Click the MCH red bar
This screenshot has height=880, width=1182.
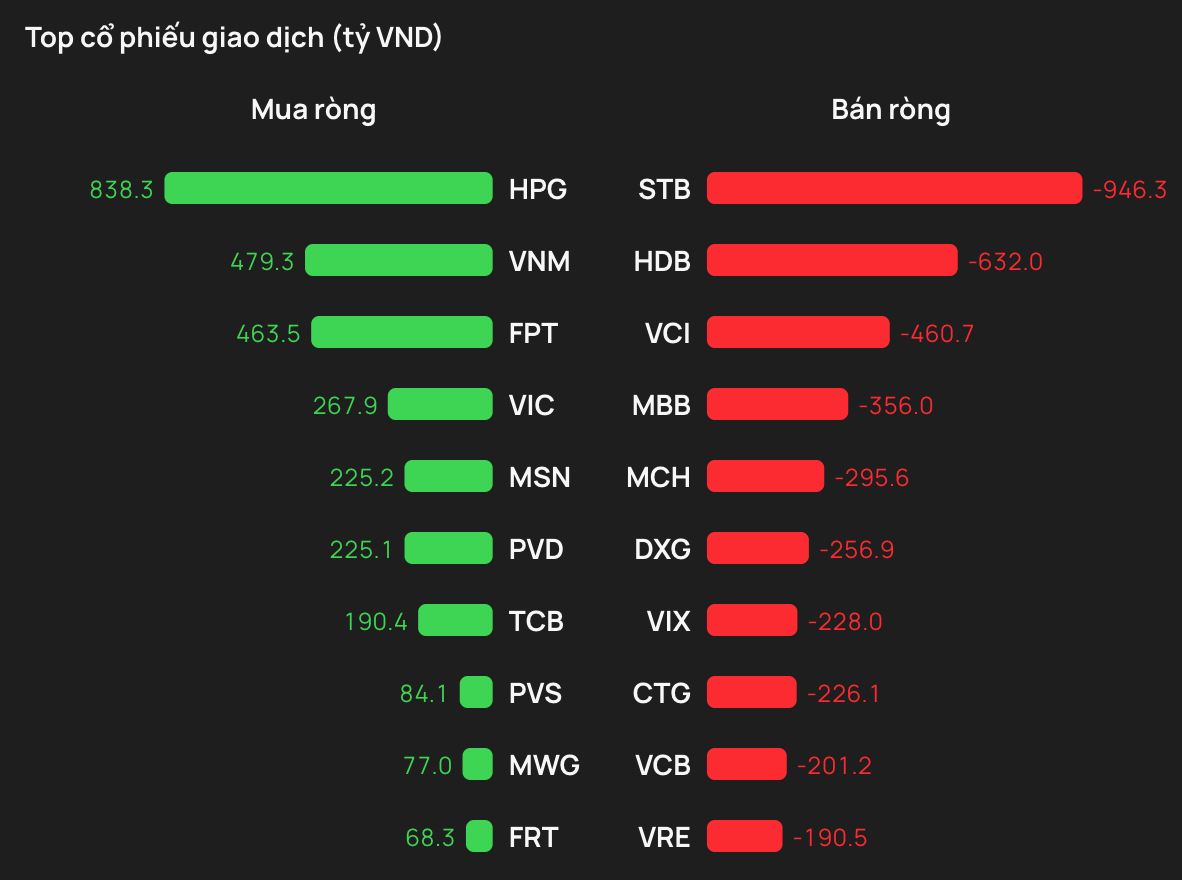pos(765,476)
